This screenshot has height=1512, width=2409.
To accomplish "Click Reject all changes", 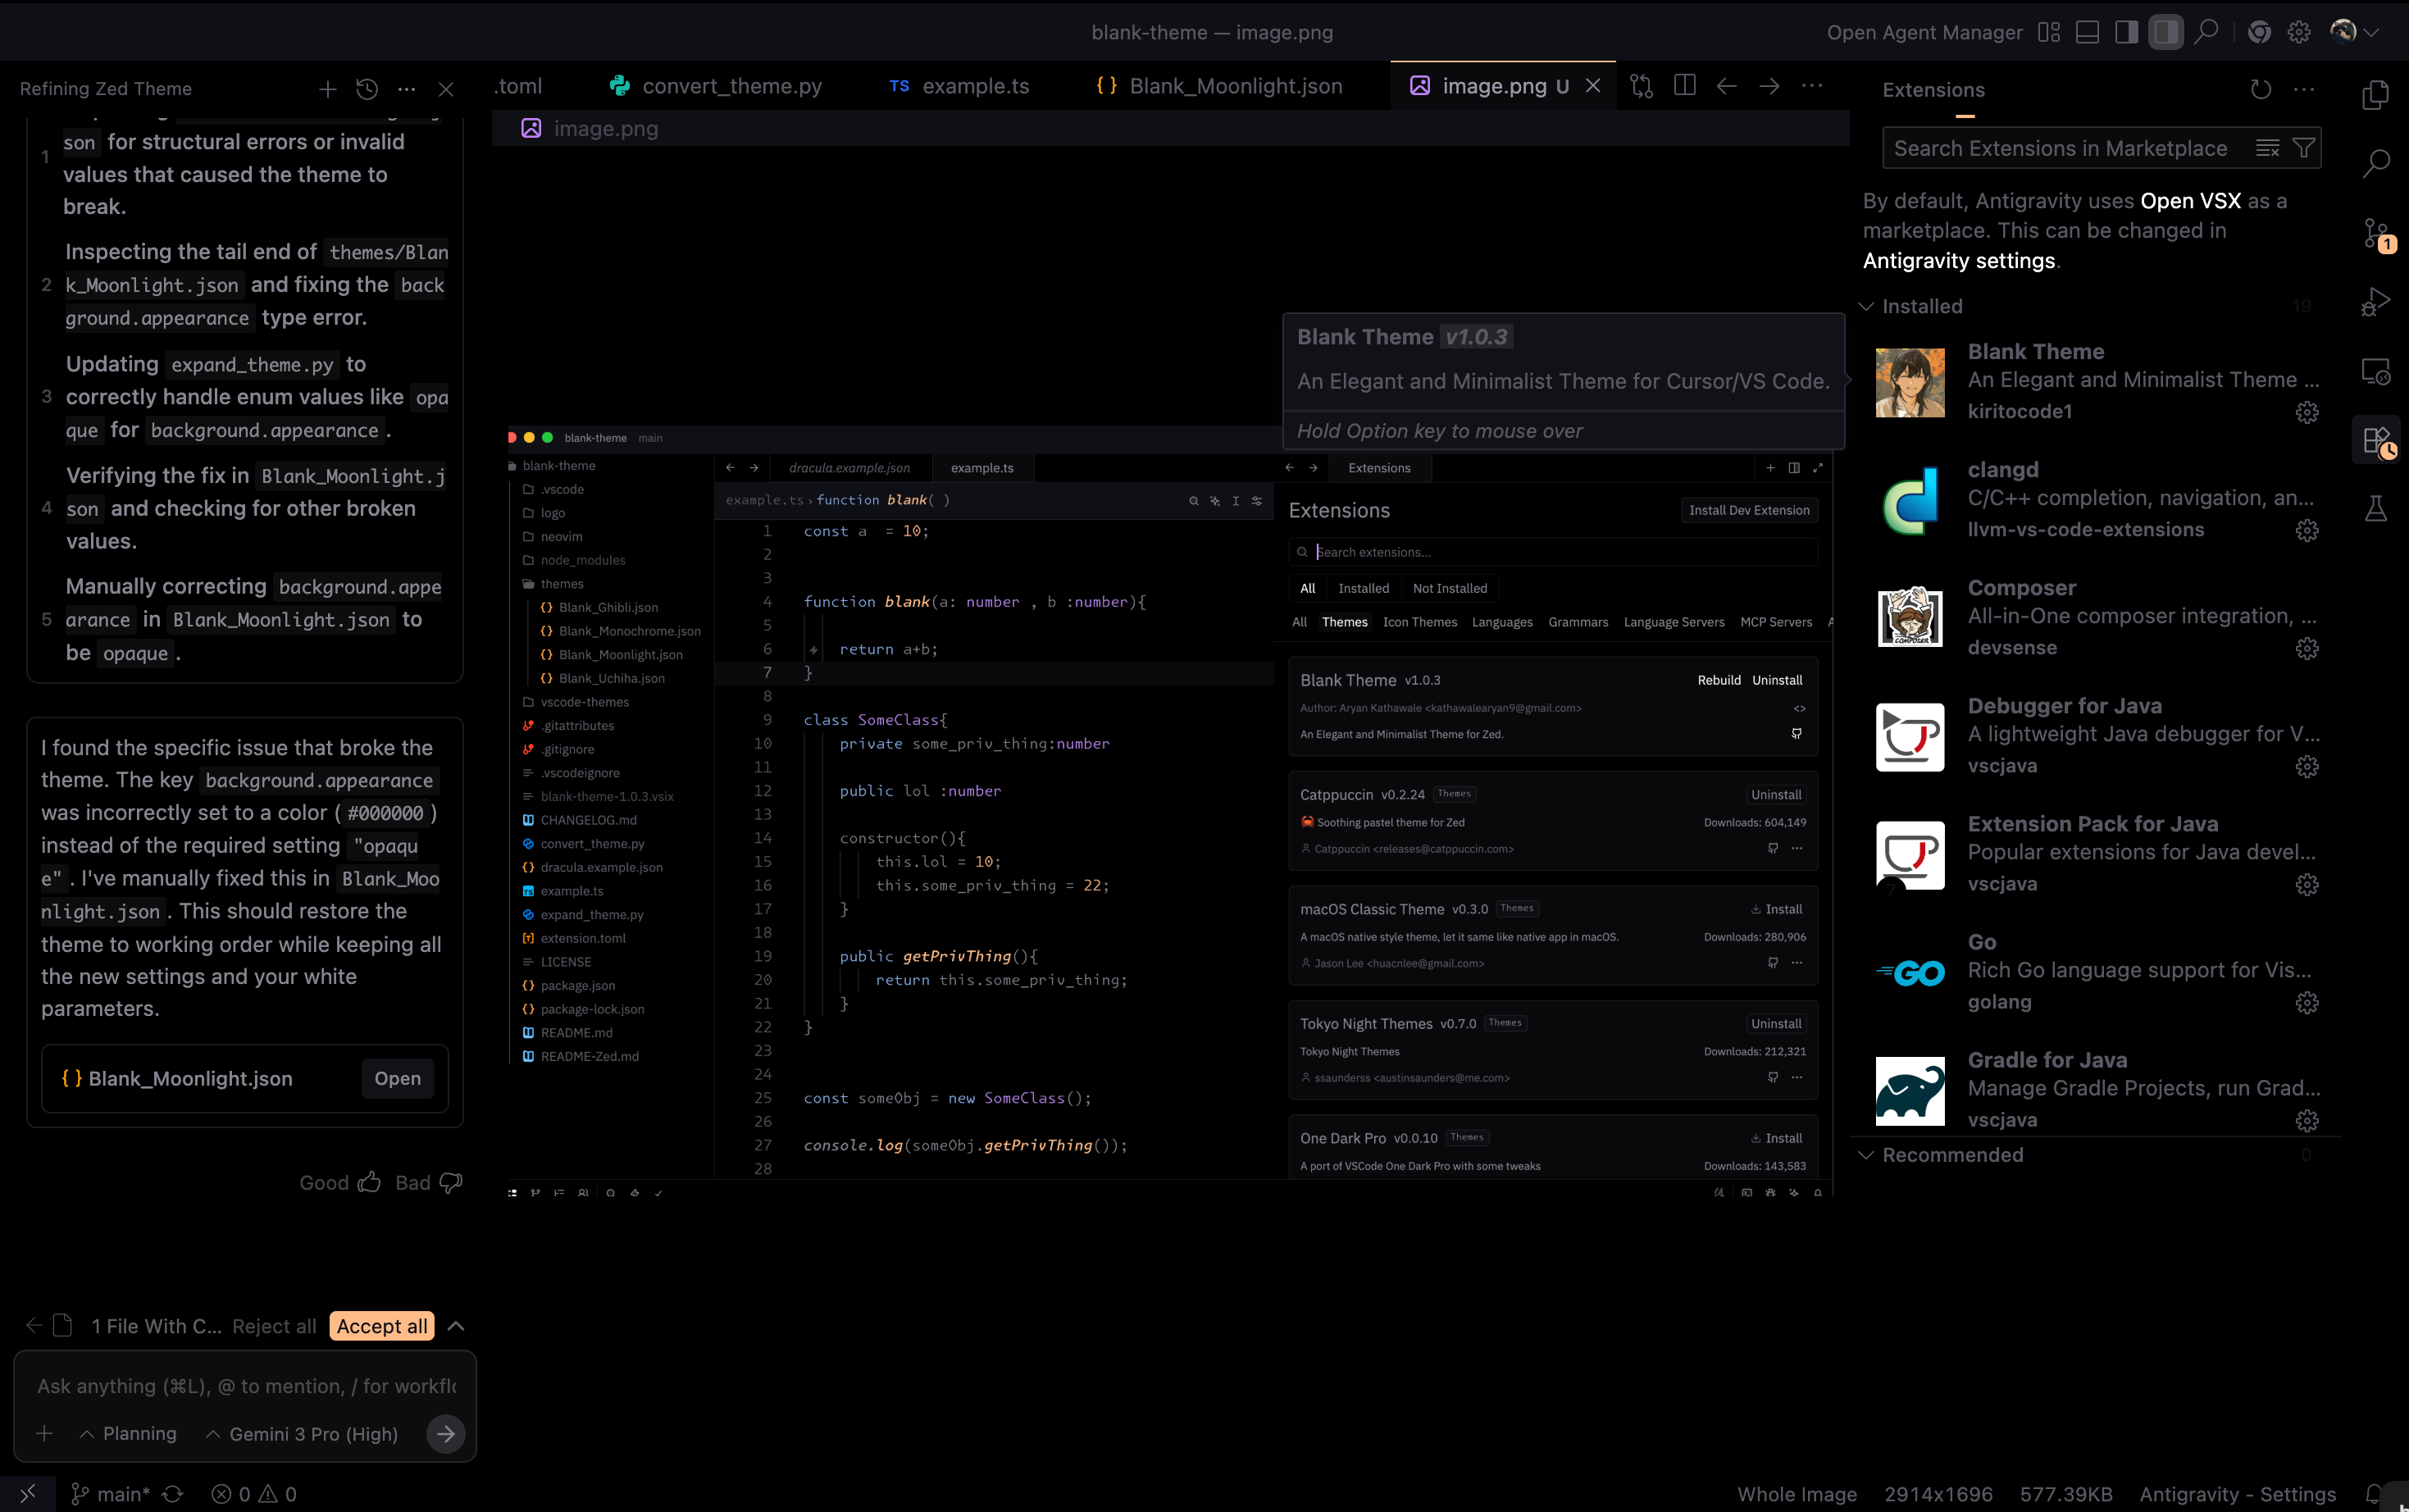I will click(x=274, y=1326).
